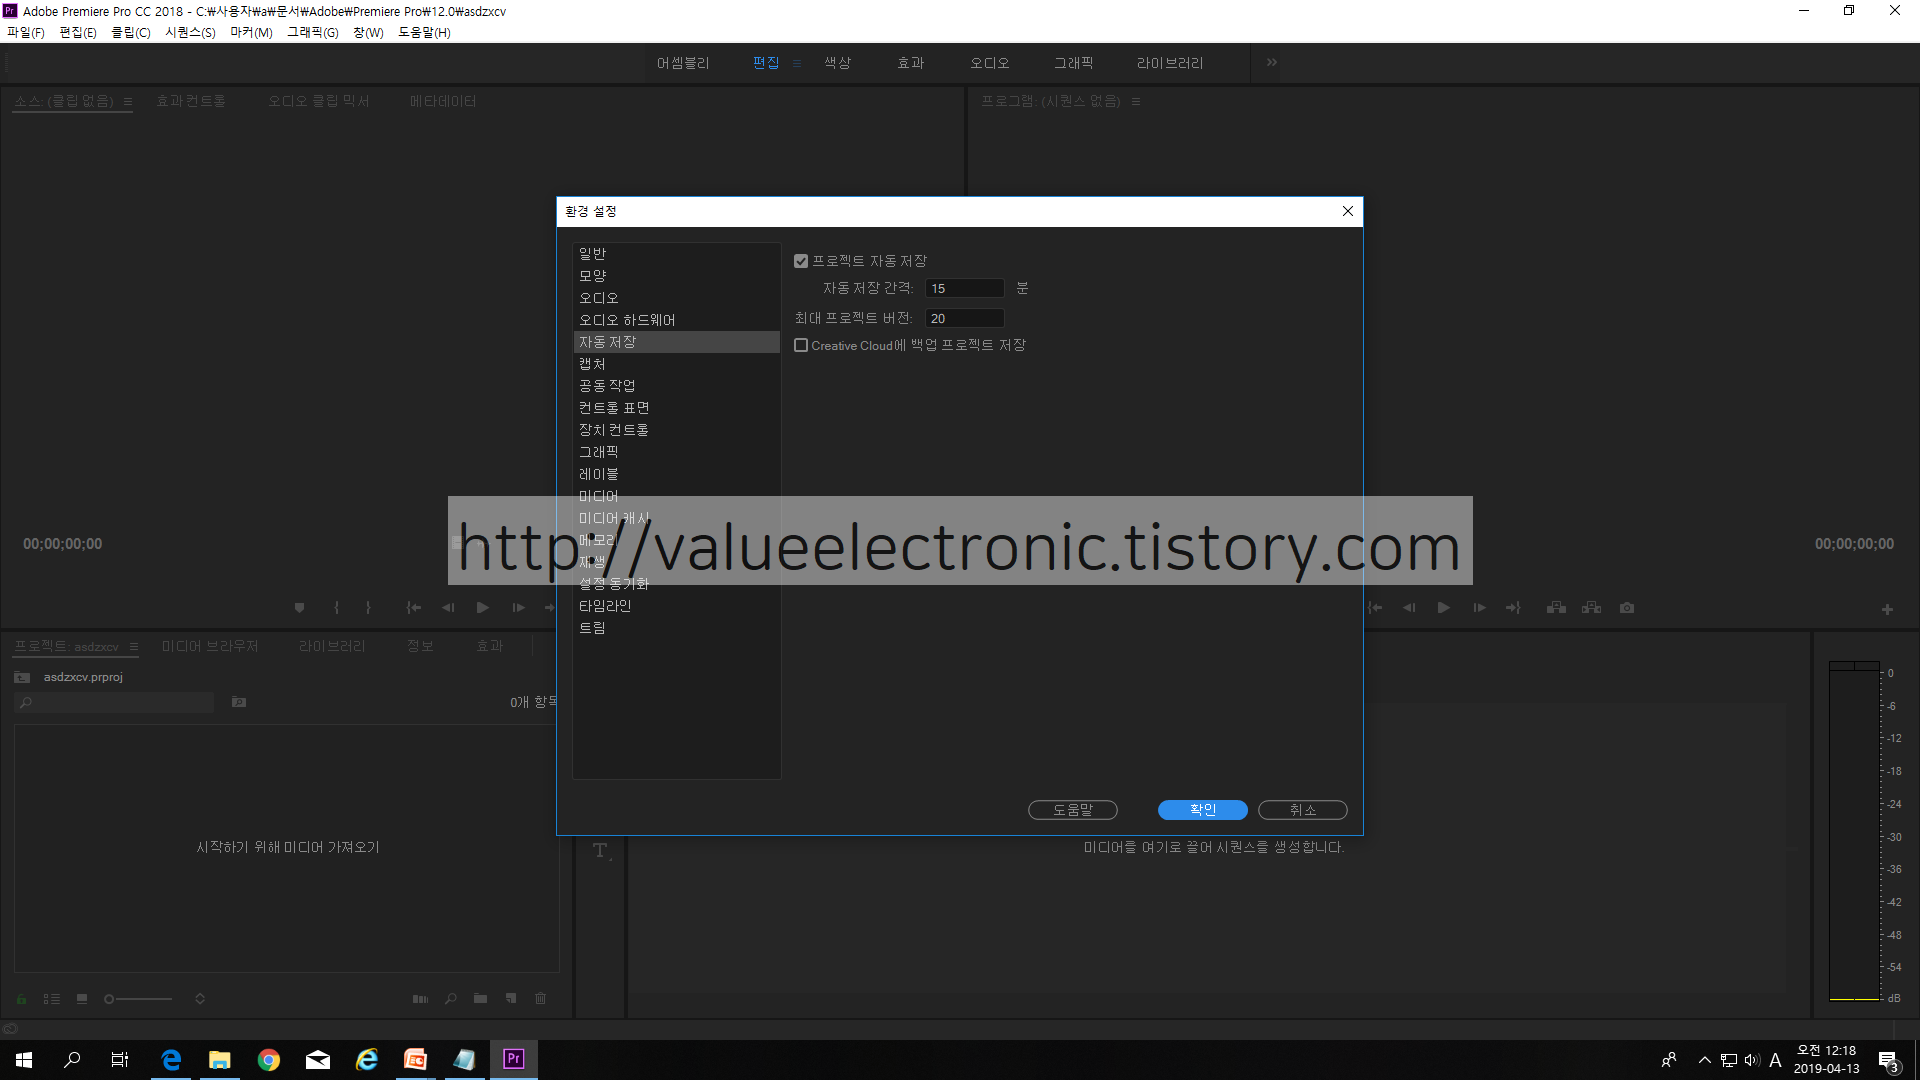Toggle project writable lock icon

[x=21, y=999]
